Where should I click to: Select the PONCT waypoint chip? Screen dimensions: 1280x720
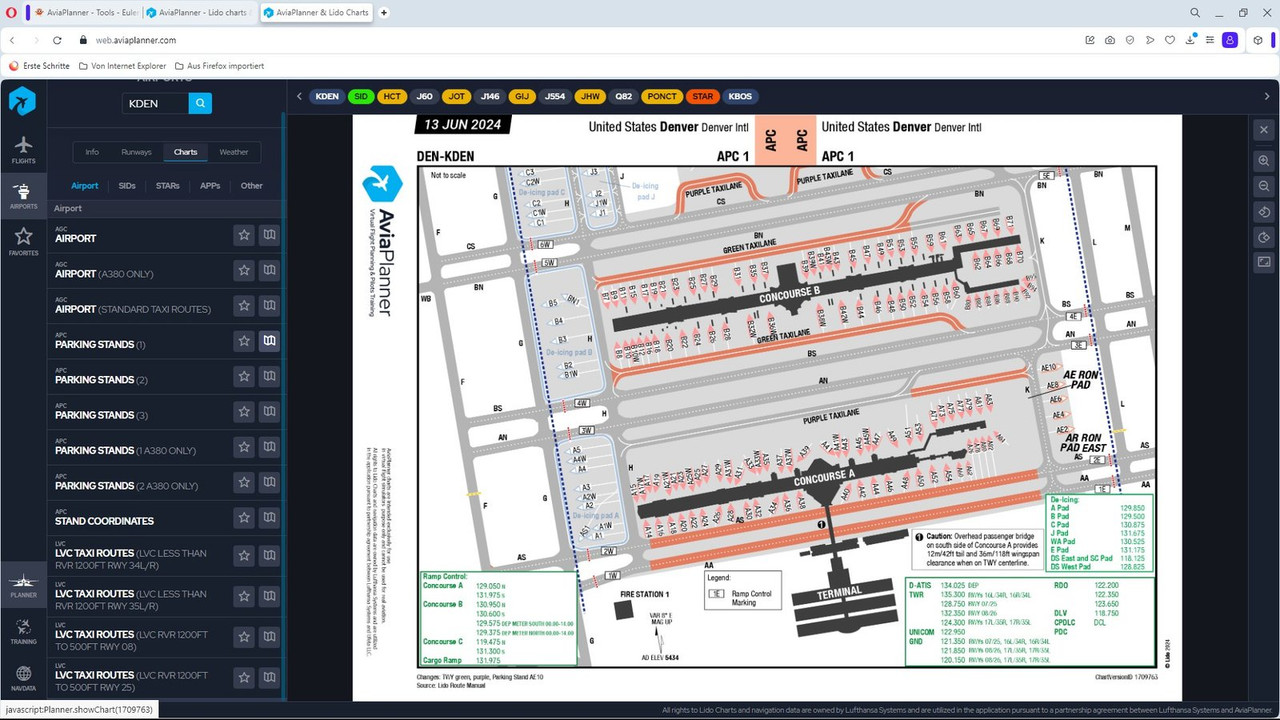tap(662, 97)
